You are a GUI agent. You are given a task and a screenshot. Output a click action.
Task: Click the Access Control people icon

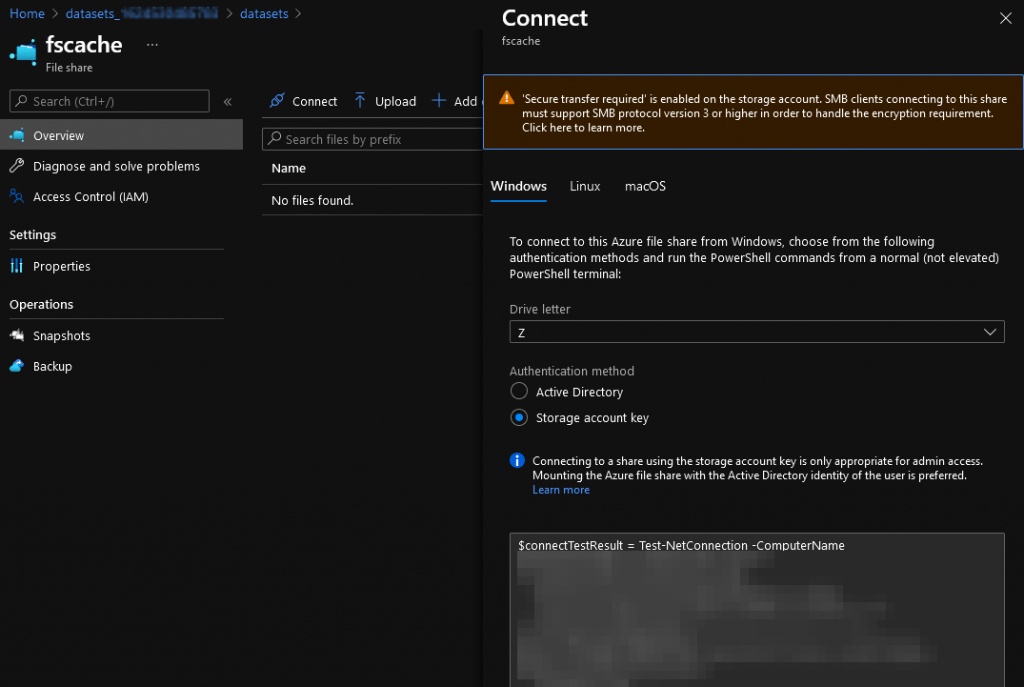(x=17, y=196)
